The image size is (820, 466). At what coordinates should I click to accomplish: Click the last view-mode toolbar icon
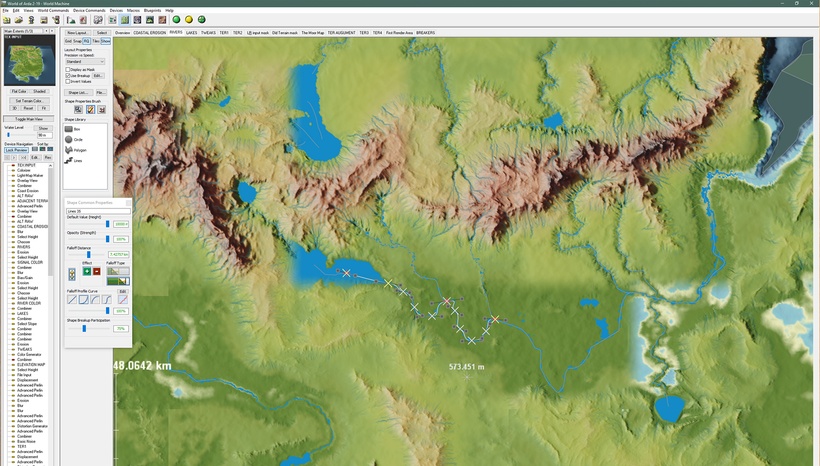[162, 20]
